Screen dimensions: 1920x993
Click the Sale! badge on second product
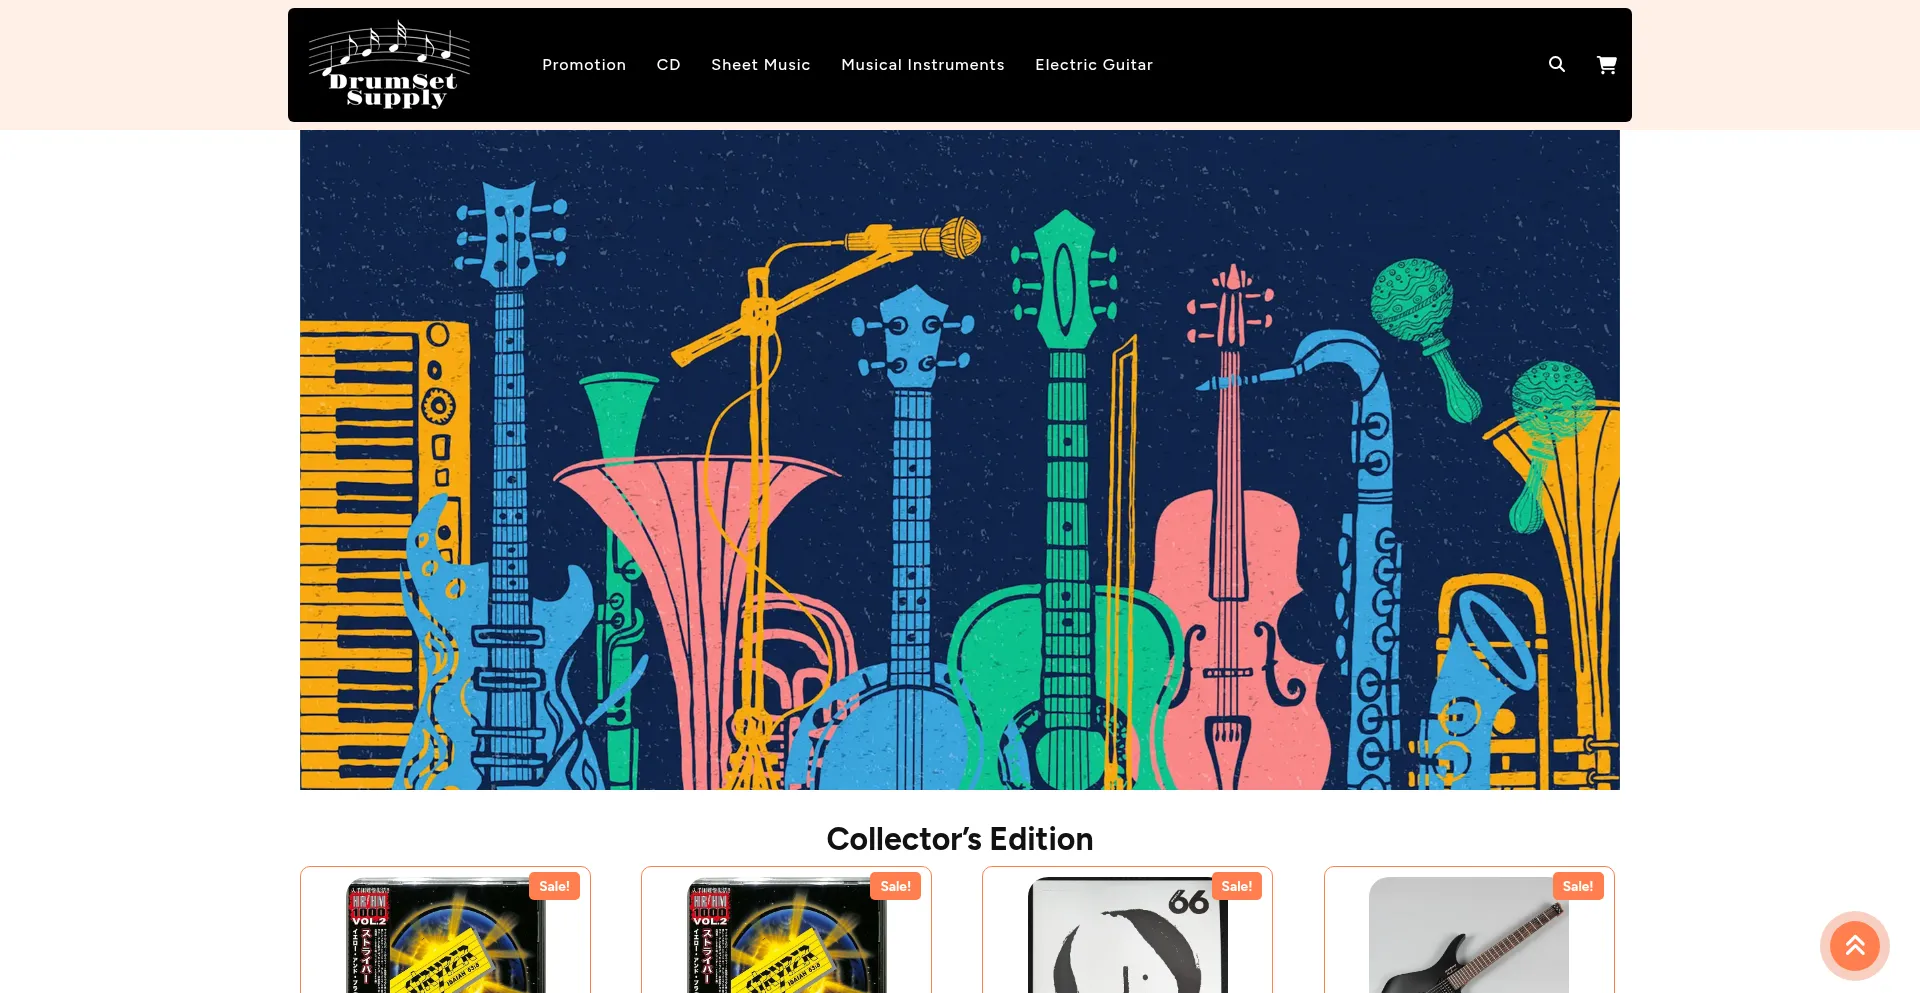(x=895, y=886)
